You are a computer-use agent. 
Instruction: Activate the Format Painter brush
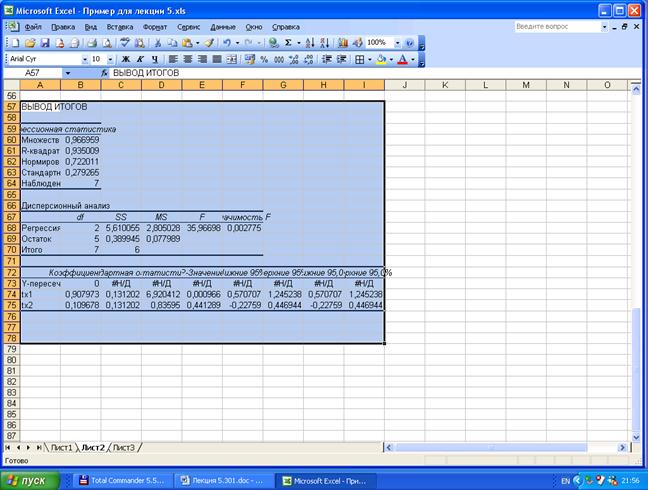(x=209, y=43)
